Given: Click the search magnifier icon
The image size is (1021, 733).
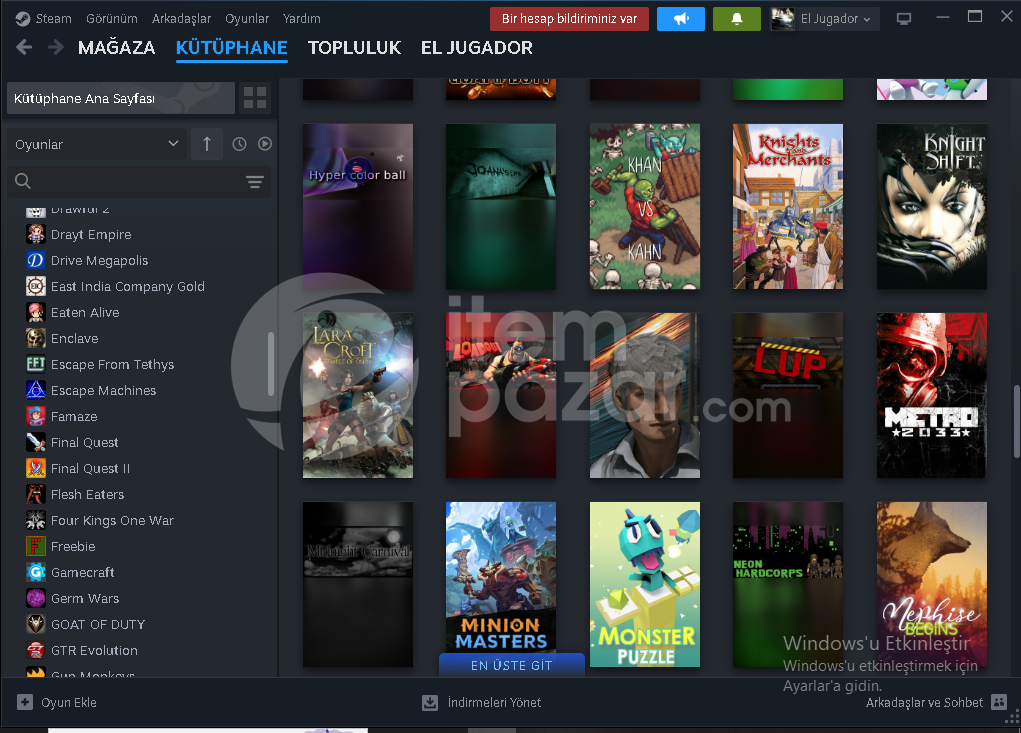Looking at the screenshot, I should (x=23, y=181).
